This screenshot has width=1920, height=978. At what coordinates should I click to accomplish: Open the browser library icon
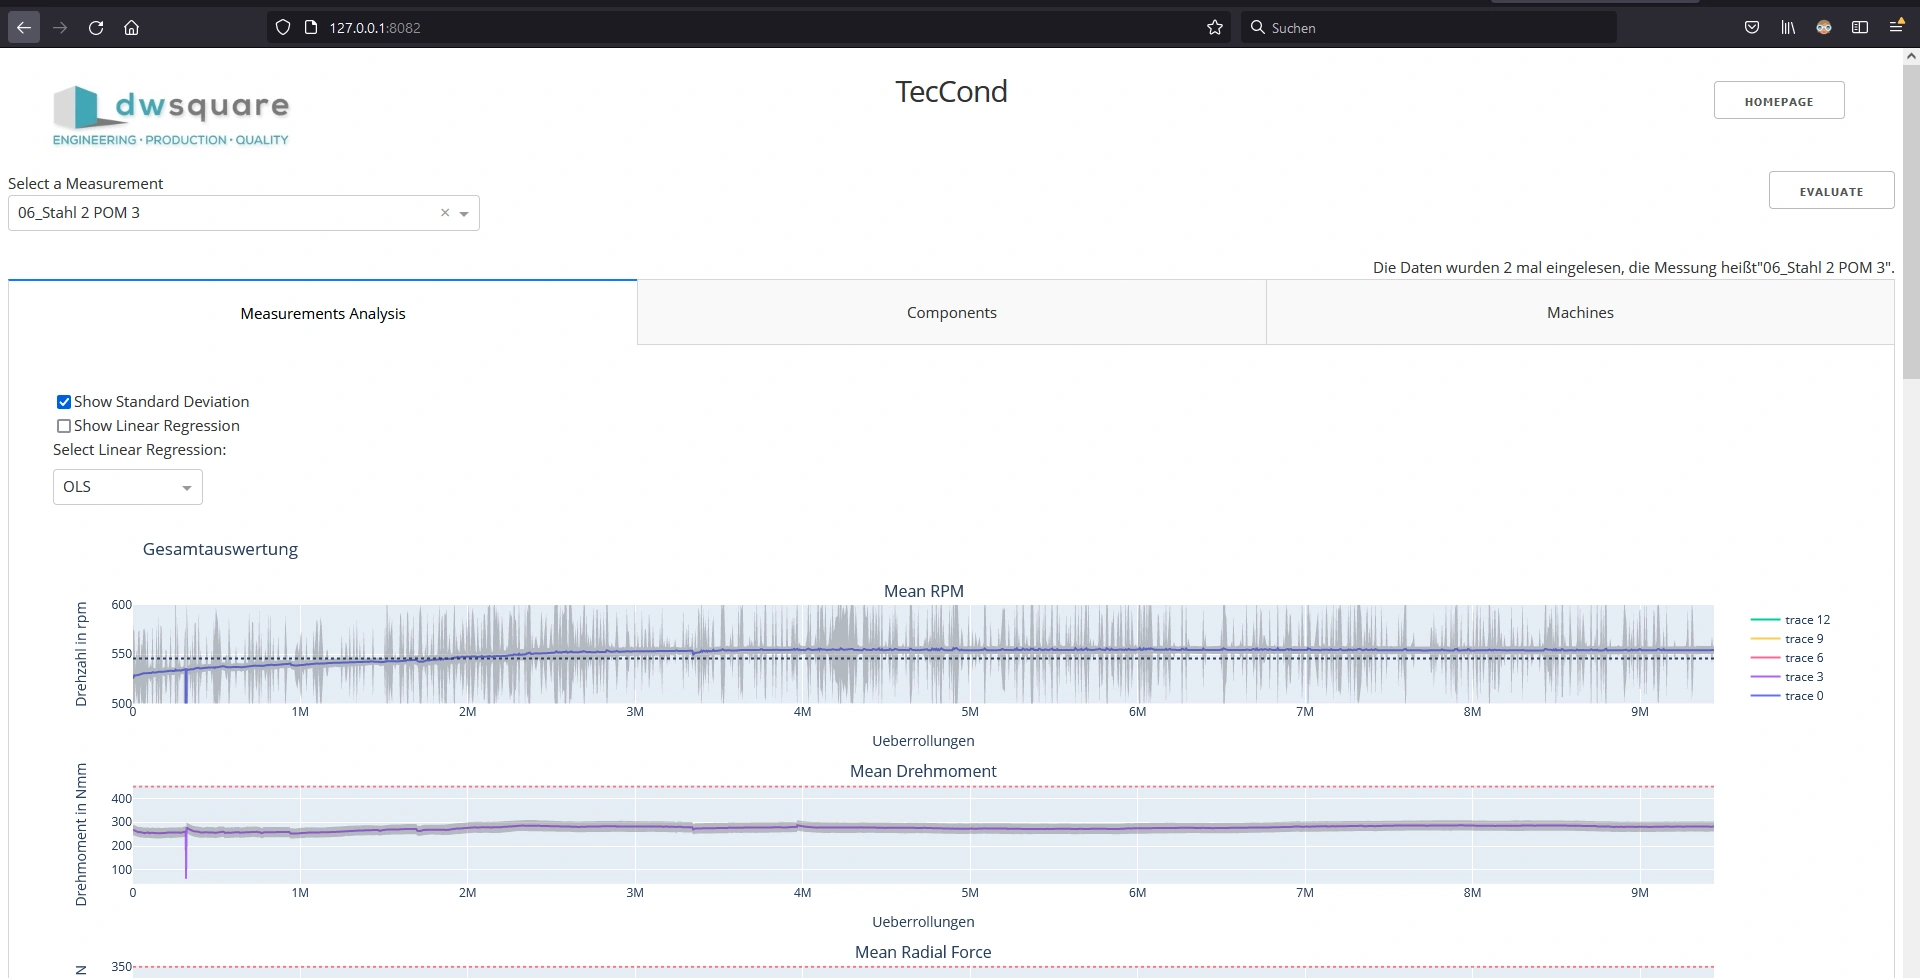pyautogui.click(x=1788, y=28)
